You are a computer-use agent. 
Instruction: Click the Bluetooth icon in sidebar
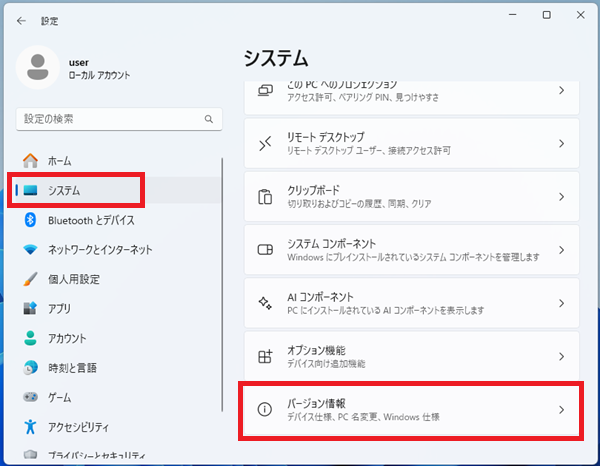pyautogui.click(x=30, y=220)
